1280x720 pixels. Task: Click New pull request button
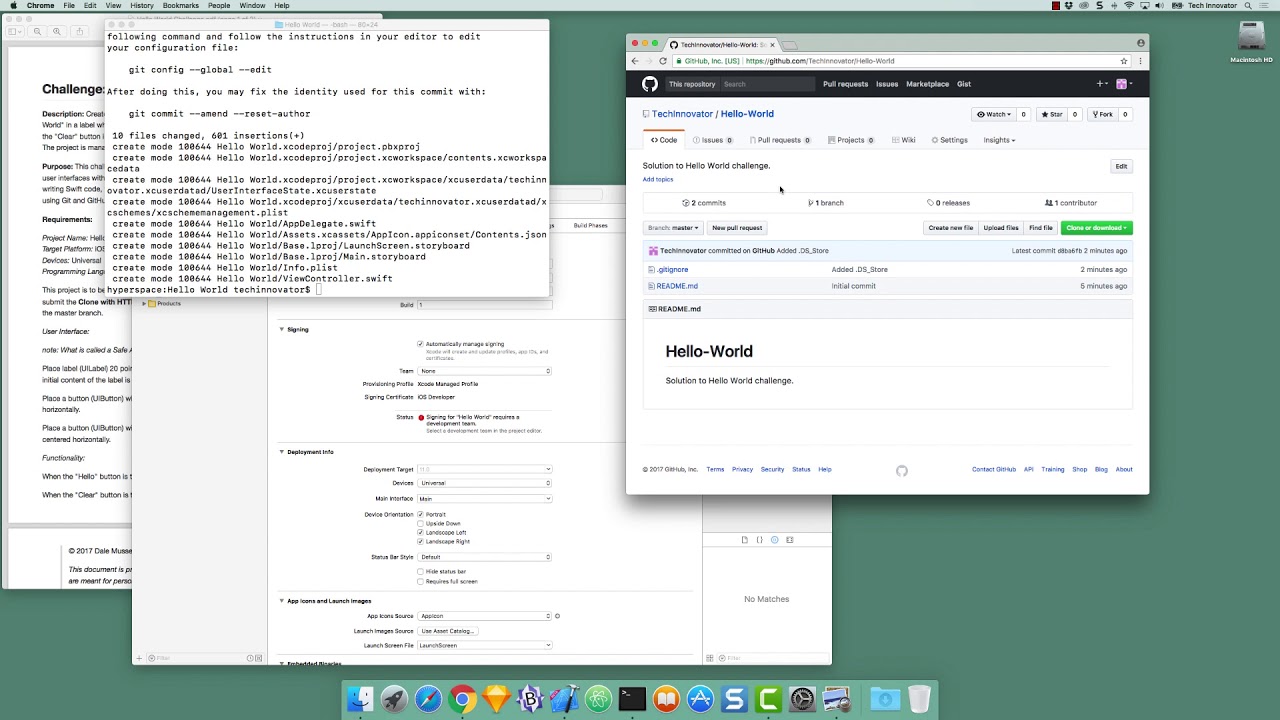[x=737, y=228]
